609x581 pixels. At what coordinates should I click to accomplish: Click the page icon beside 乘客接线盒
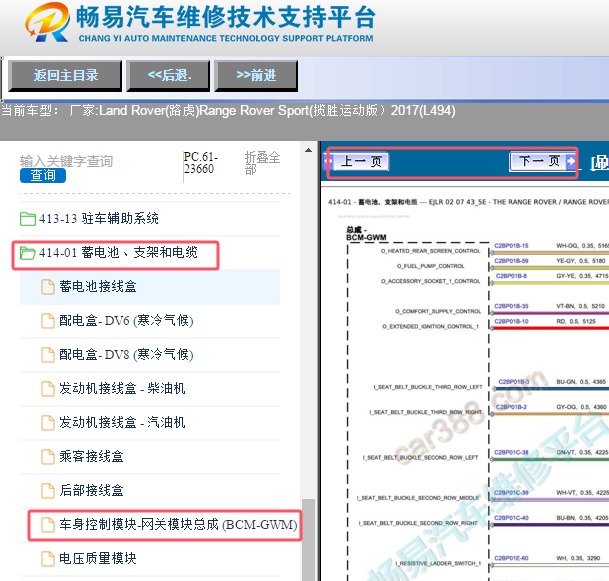(48, 457)
